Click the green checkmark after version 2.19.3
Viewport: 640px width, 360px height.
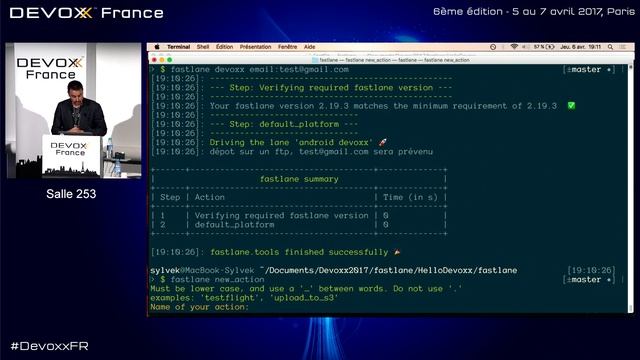[x=571, y=106]
